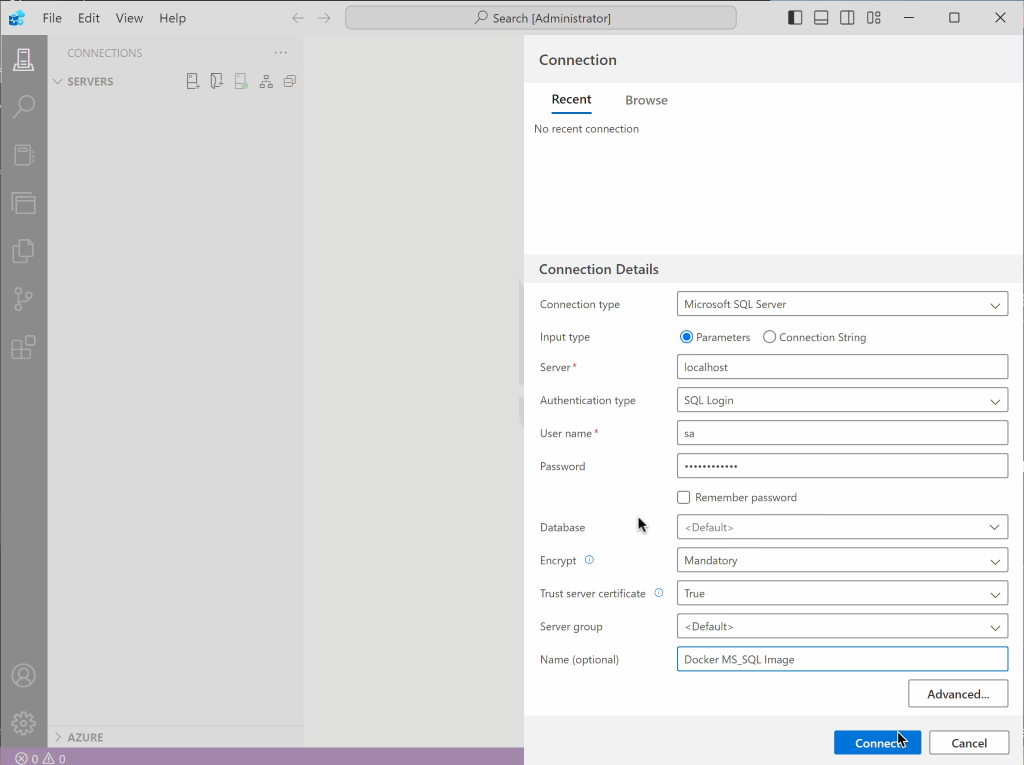Switch to the Recent tab
Screen dimensions: 1024x765
point(571,99)
